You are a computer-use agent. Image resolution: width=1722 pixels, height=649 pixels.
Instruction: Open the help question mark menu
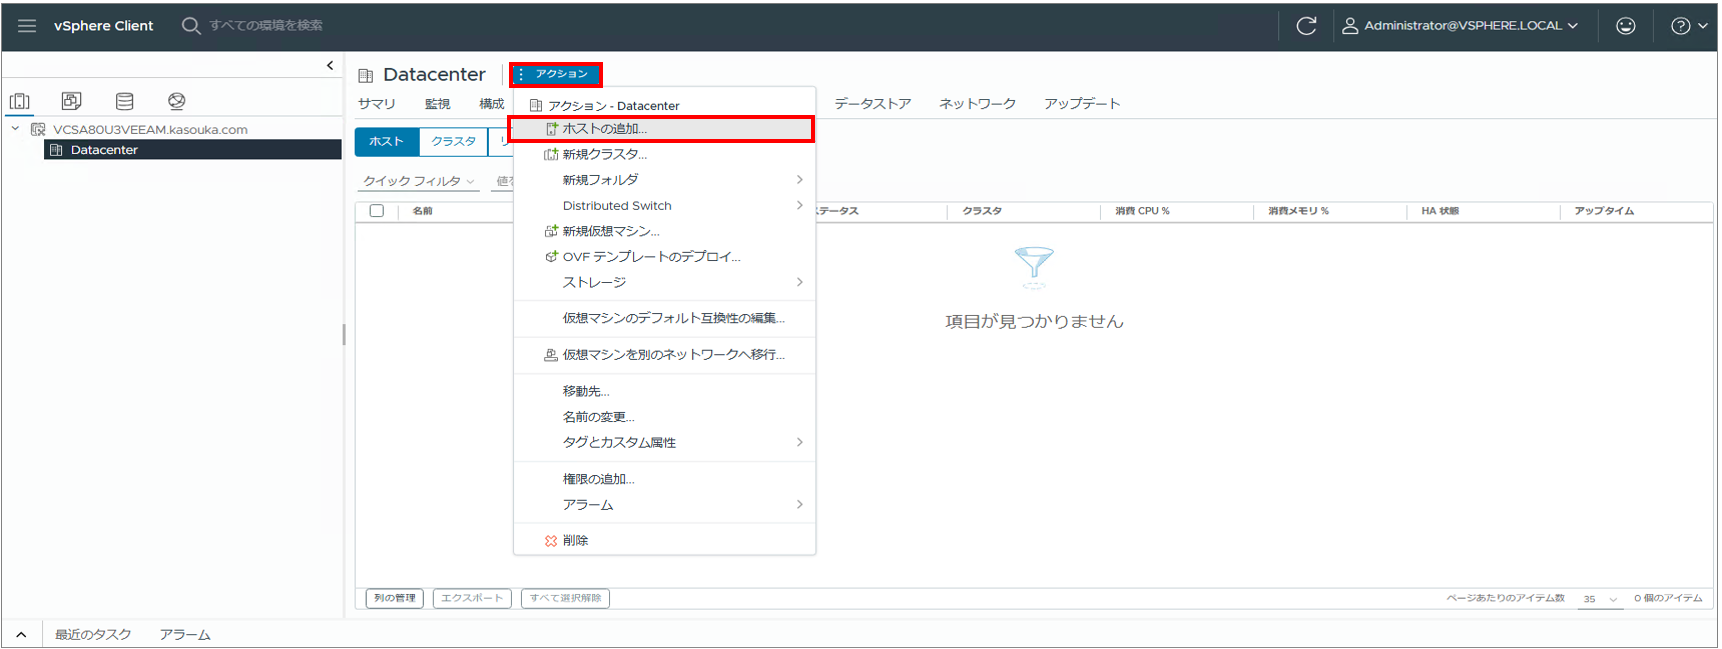point(1689,26)
